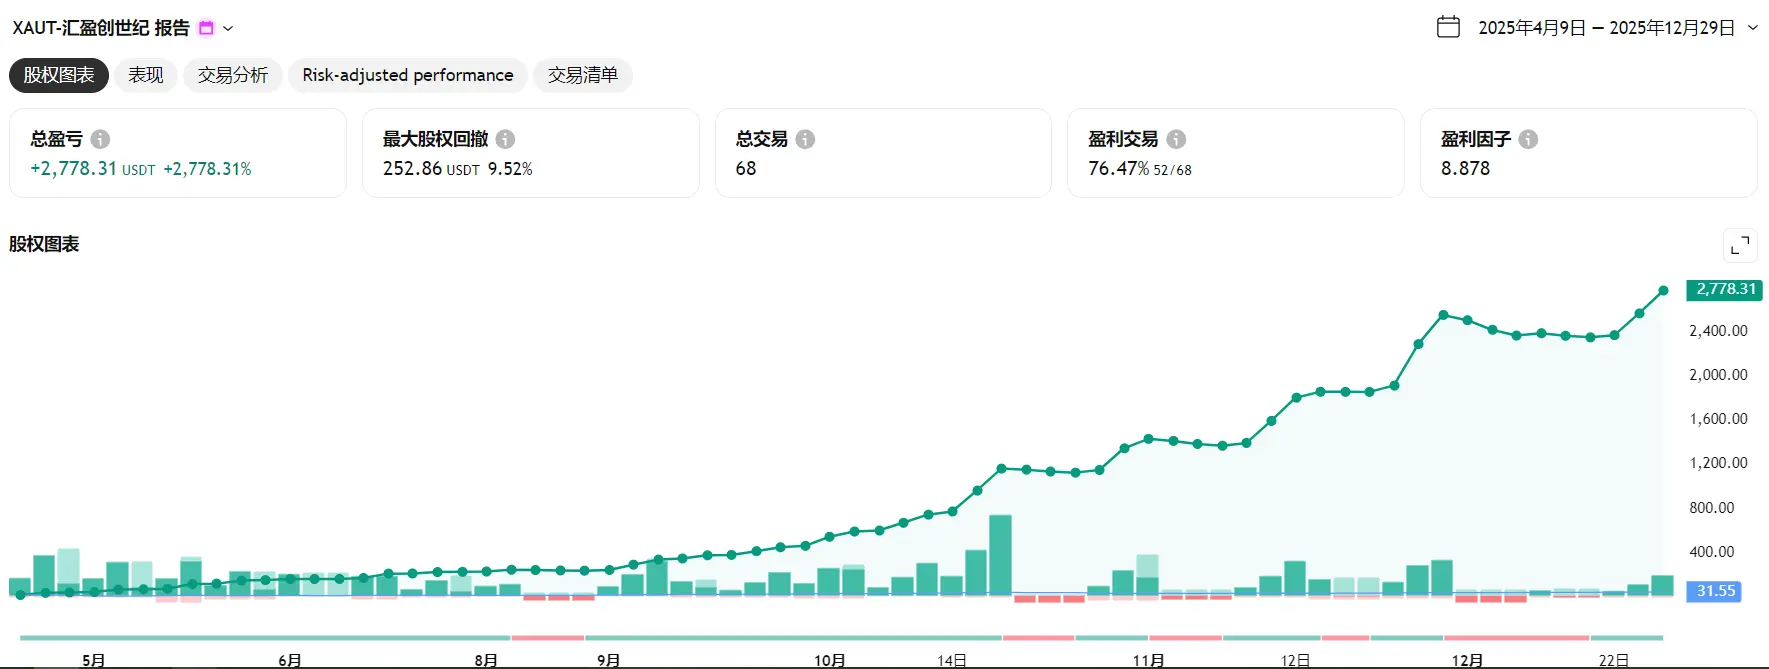Show info tooltip for 盈利交易
This screenshot has width=1769, height=669.
tap(1176, 139)
